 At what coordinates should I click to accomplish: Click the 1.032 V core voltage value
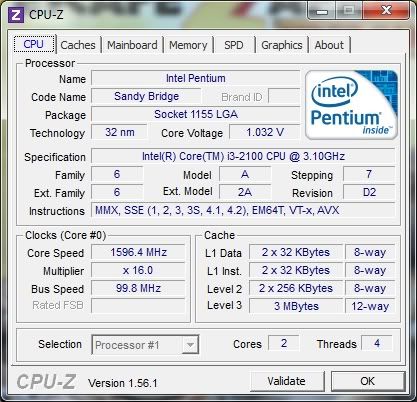point(265,132)
